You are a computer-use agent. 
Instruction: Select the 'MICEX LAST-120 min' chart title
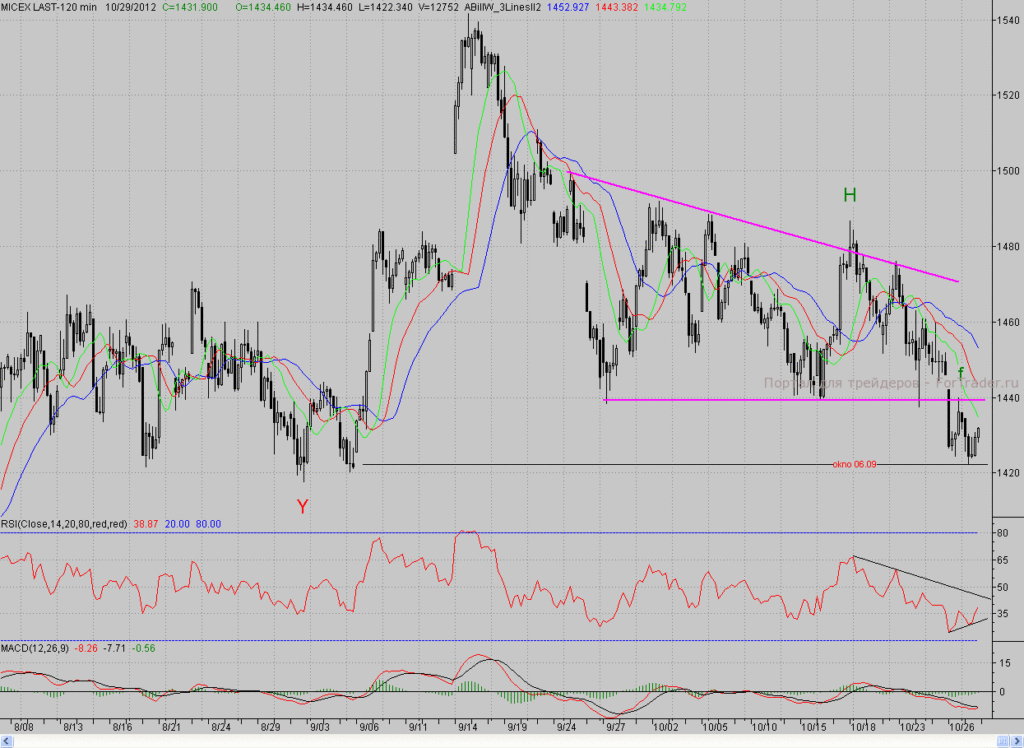click(x=49, y=7)
